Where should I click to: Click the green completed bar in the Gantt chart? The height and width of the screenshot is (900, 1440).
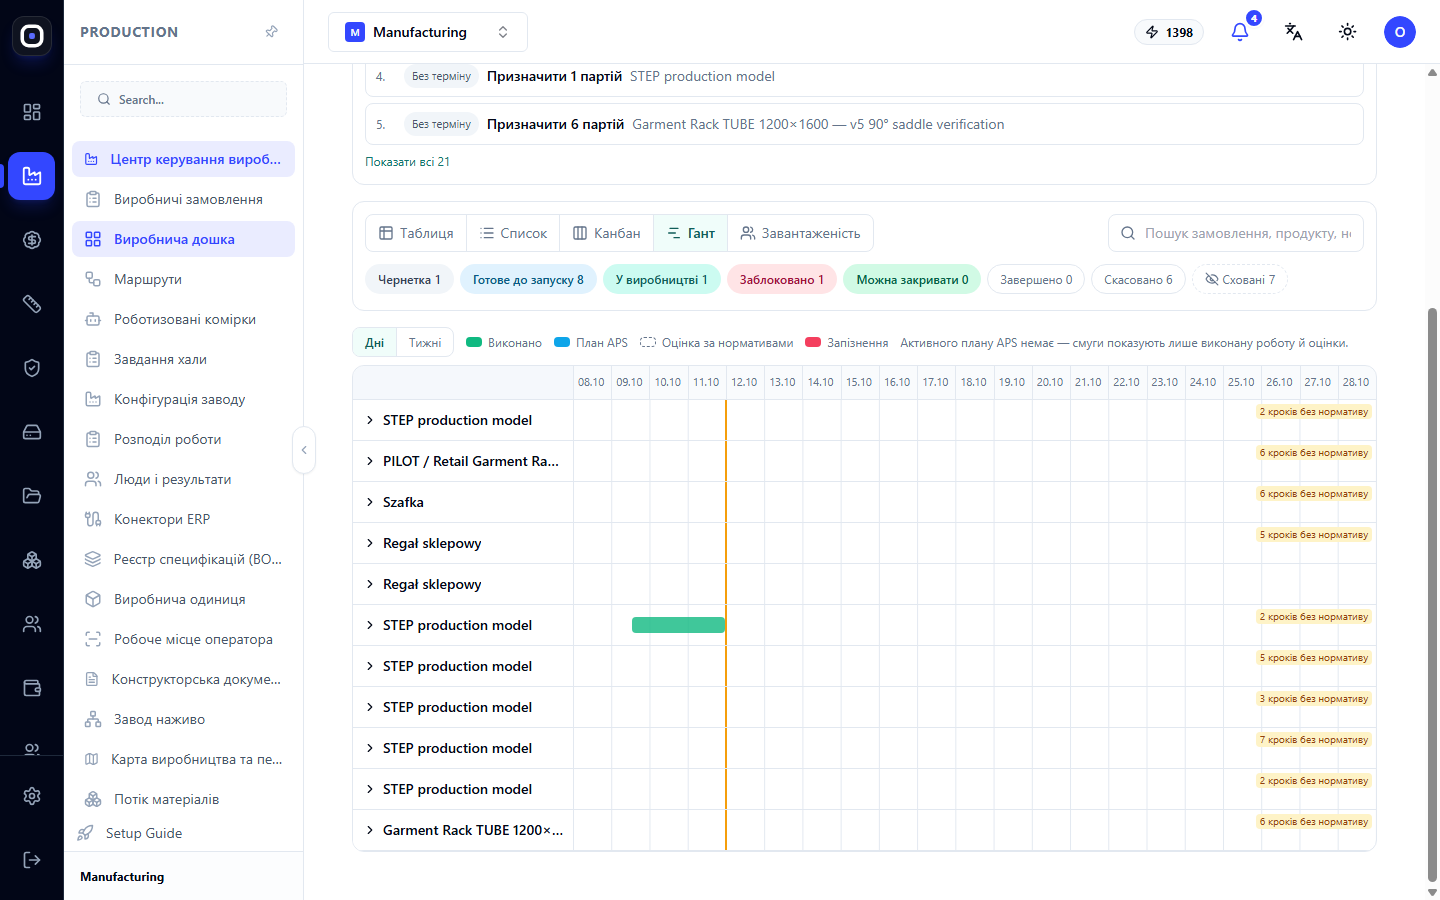point(678,625)
